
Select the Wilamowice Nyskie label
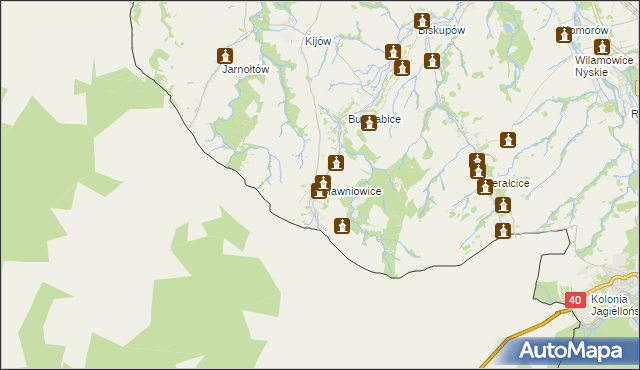[x=604, y=66]
